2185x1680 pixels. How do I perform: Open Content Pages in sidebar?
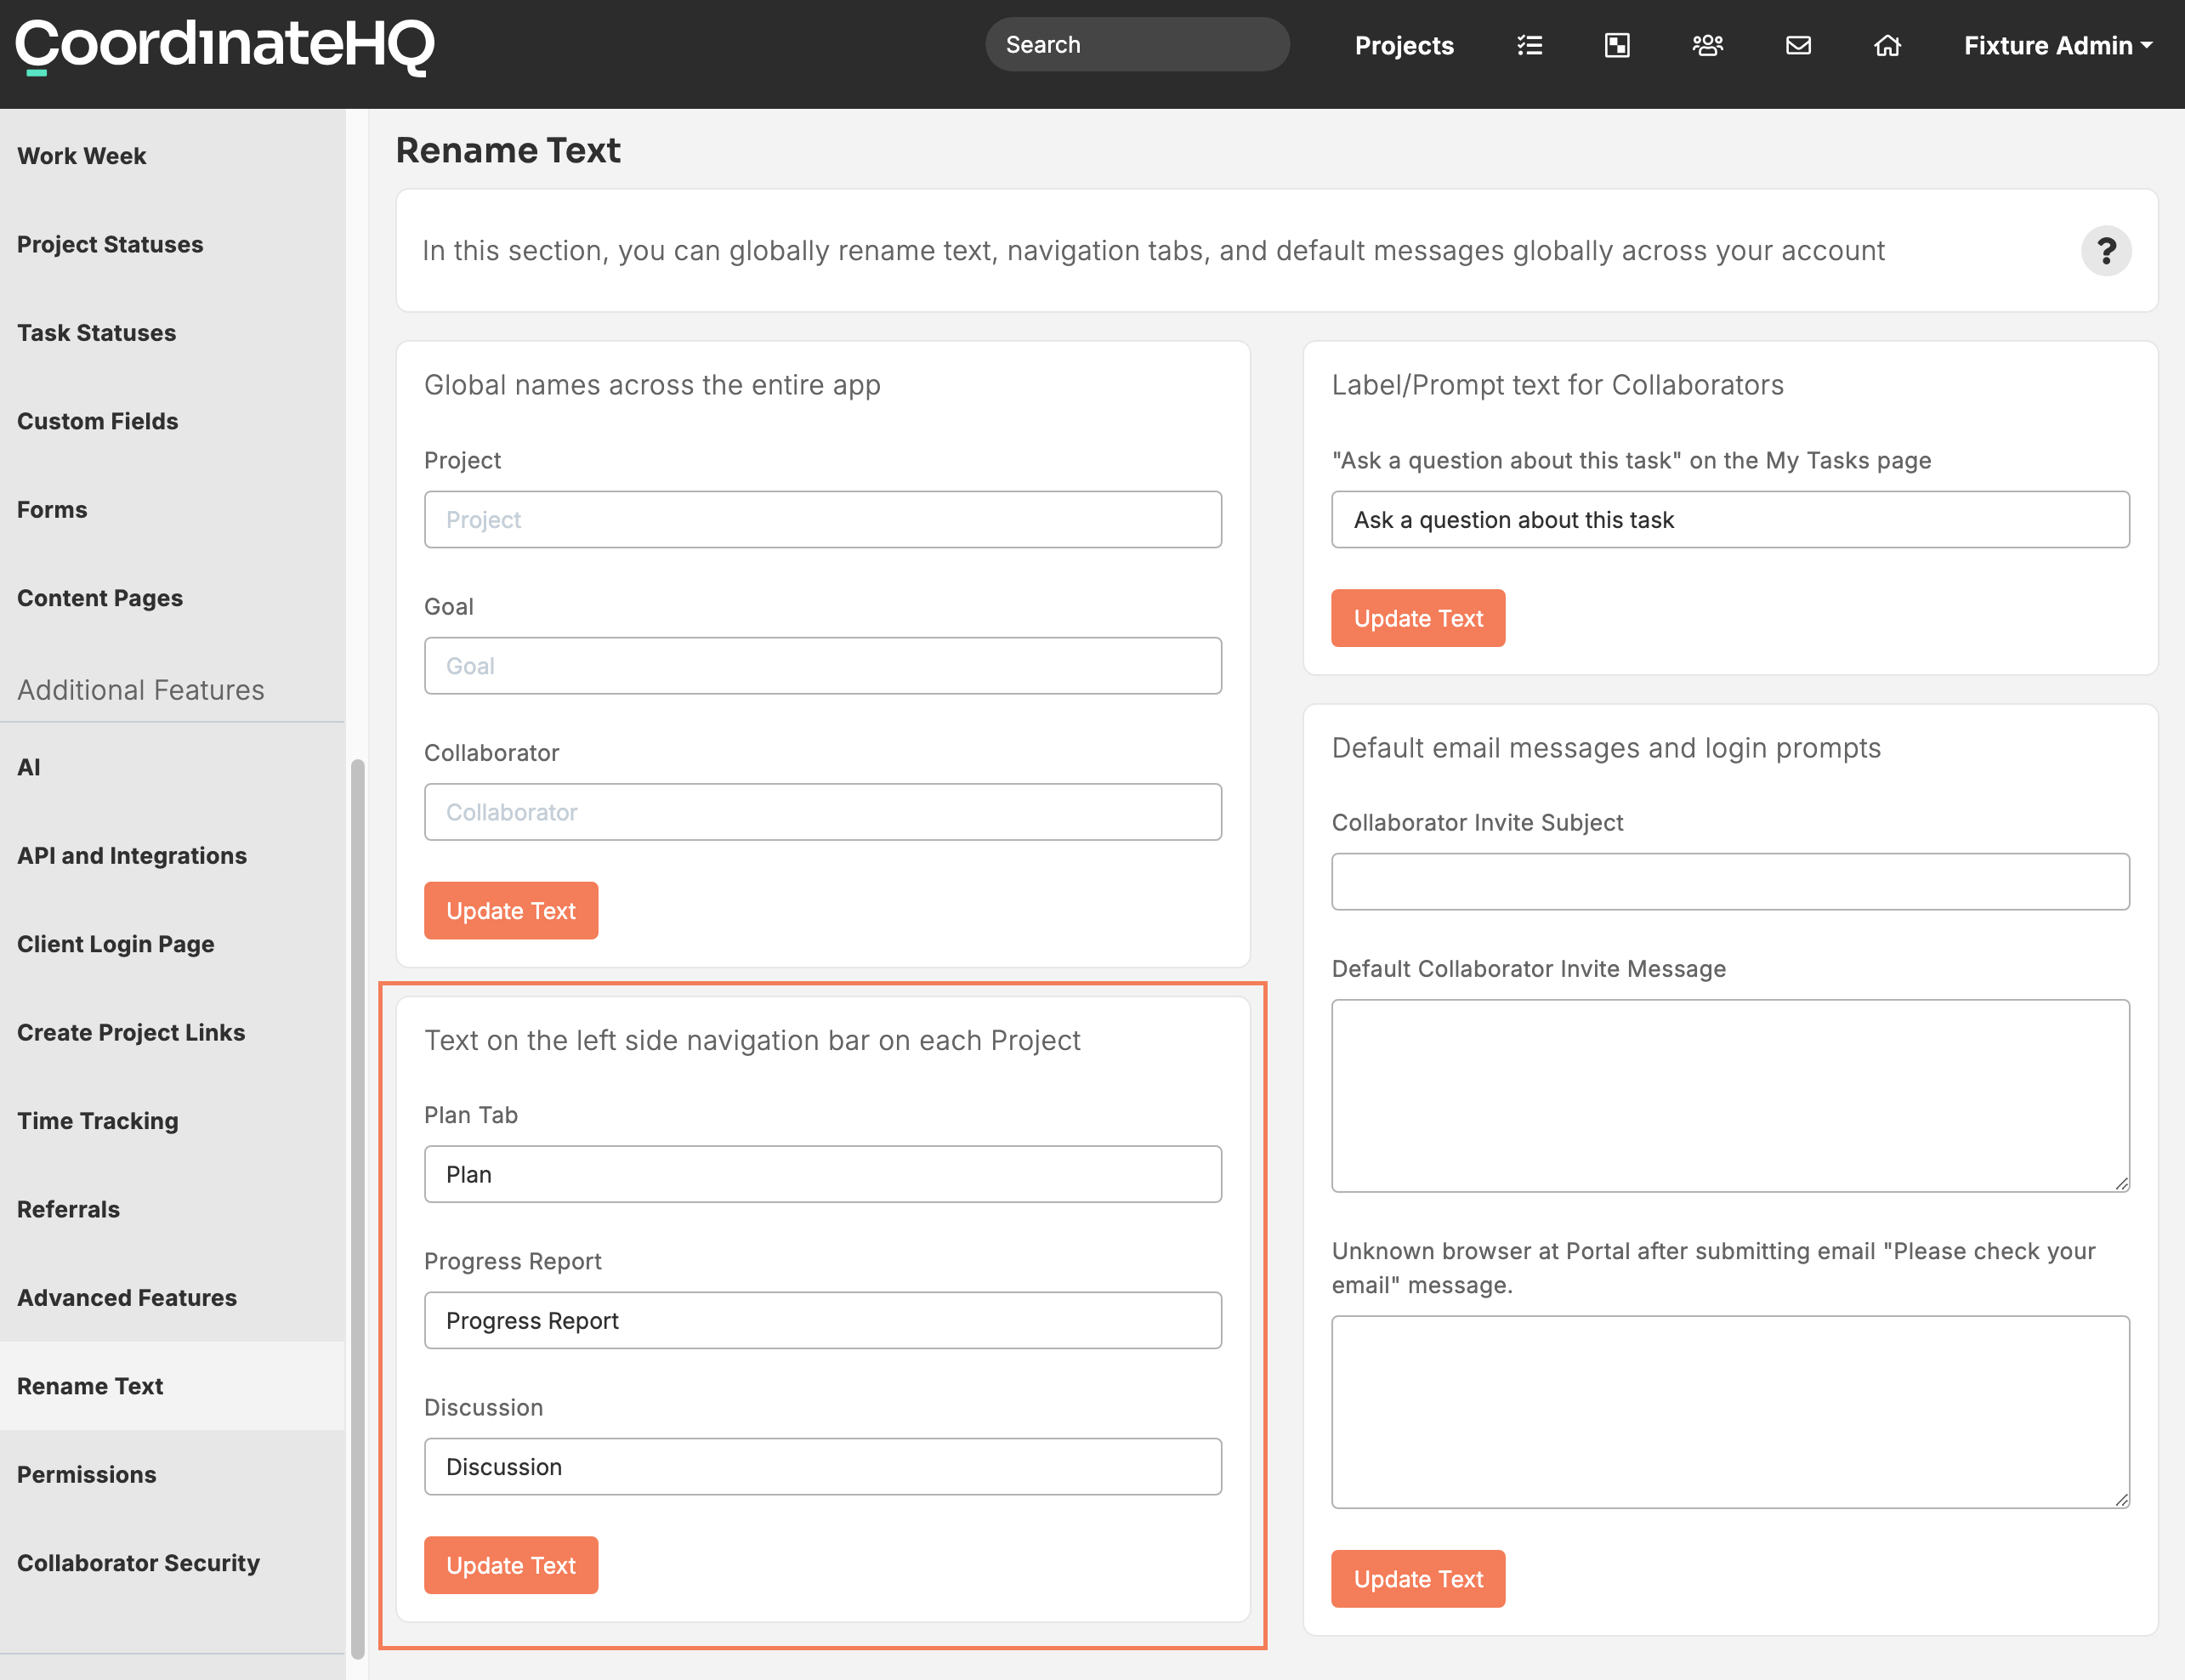pyautogui.click(x=172, y=598)
